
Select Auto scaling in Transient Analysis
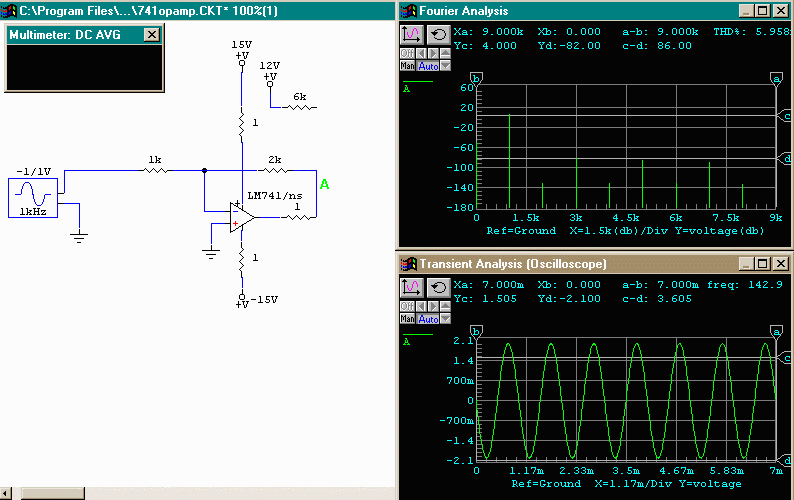click(x=427, y=319)
